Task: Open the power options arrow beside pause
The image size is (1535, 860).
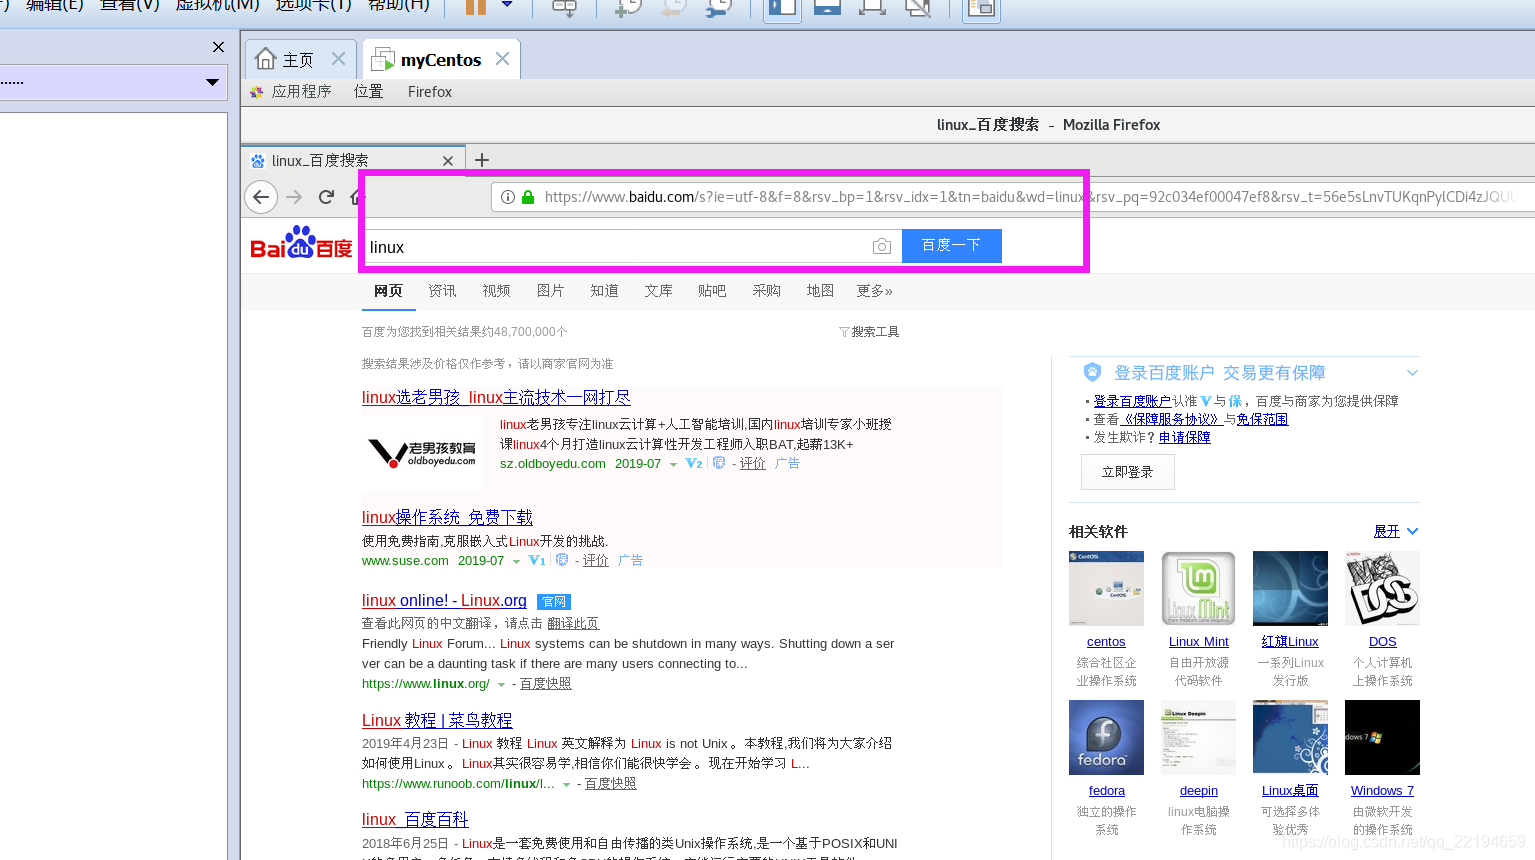Action: point(507,5)
